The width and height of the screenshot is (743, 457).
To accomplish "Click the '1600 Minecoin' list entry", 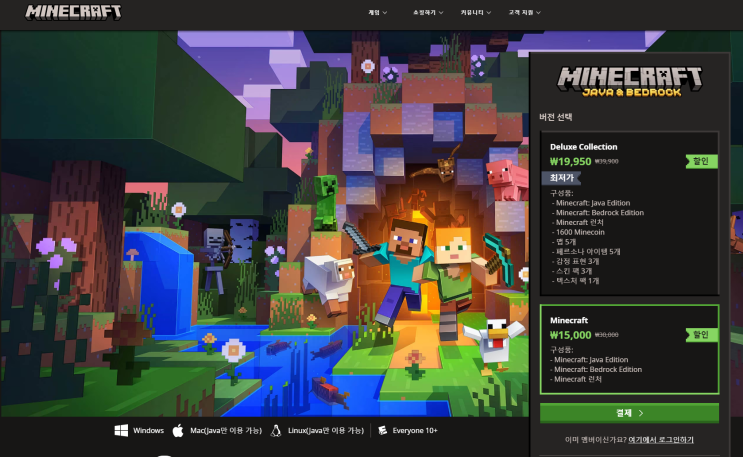I will point(580,232).
